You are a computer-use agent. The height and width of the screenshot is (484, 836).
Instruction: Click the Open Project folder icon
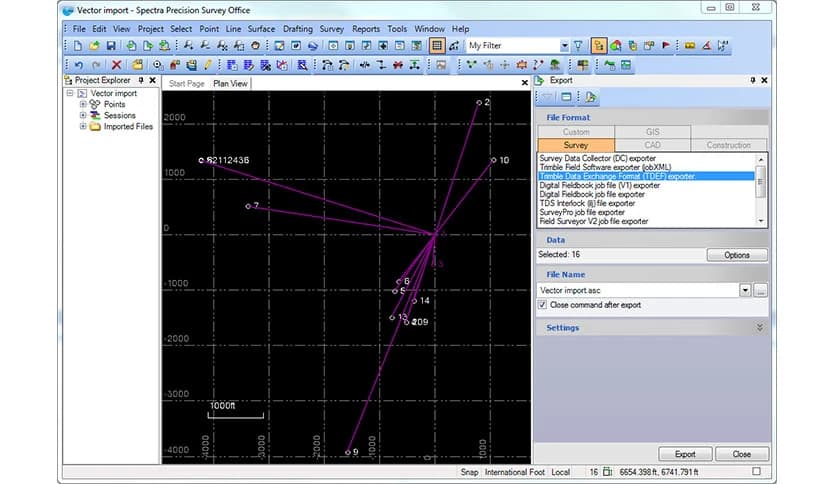(x=94, y=46)
